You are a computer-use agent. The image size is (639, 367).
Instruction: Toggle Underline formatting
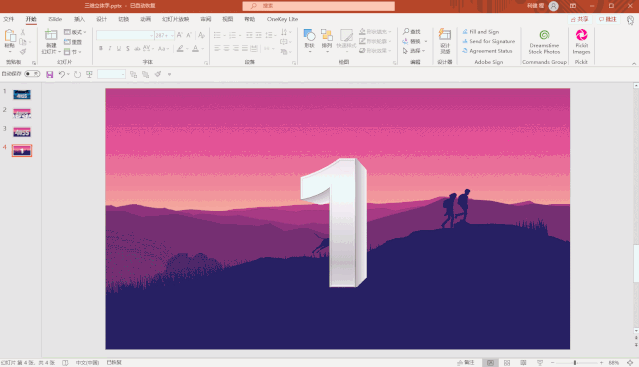(x=119, y=48)
